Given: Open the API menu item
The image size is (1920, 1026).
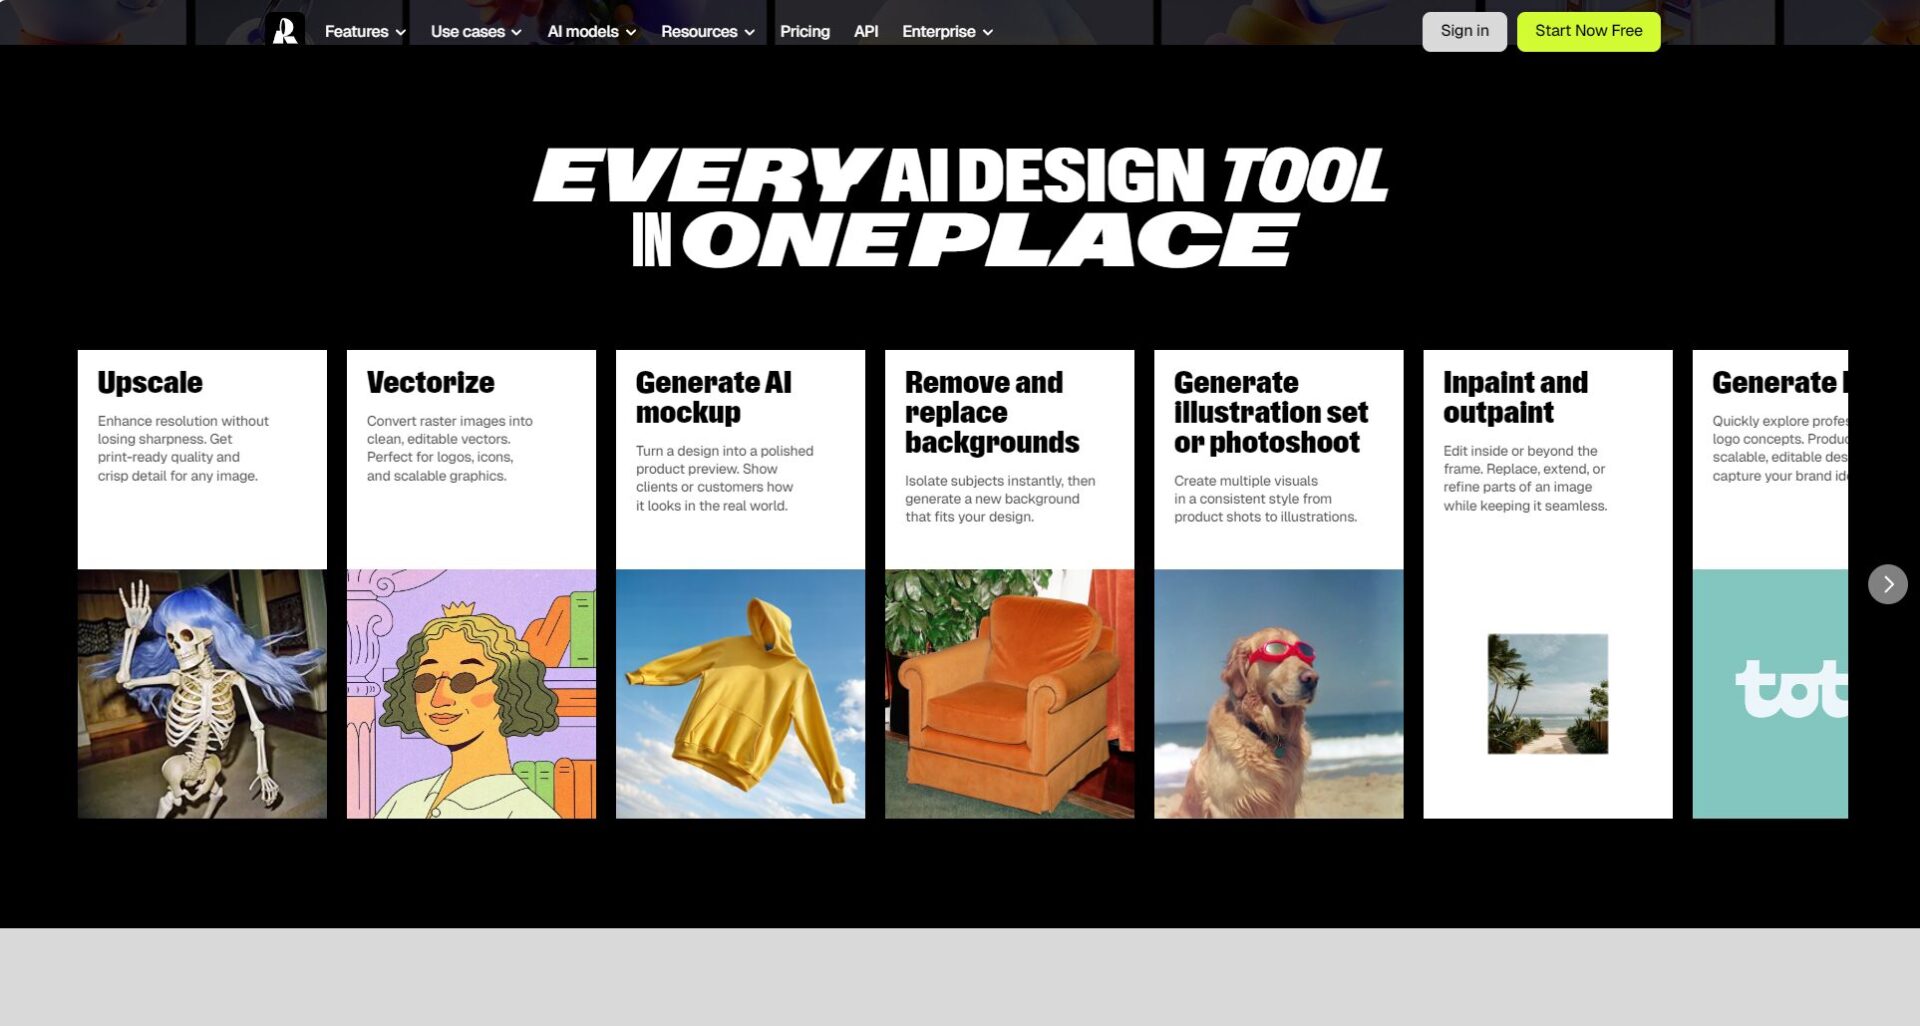Looking at the screenshot, I should coord(866,32).
